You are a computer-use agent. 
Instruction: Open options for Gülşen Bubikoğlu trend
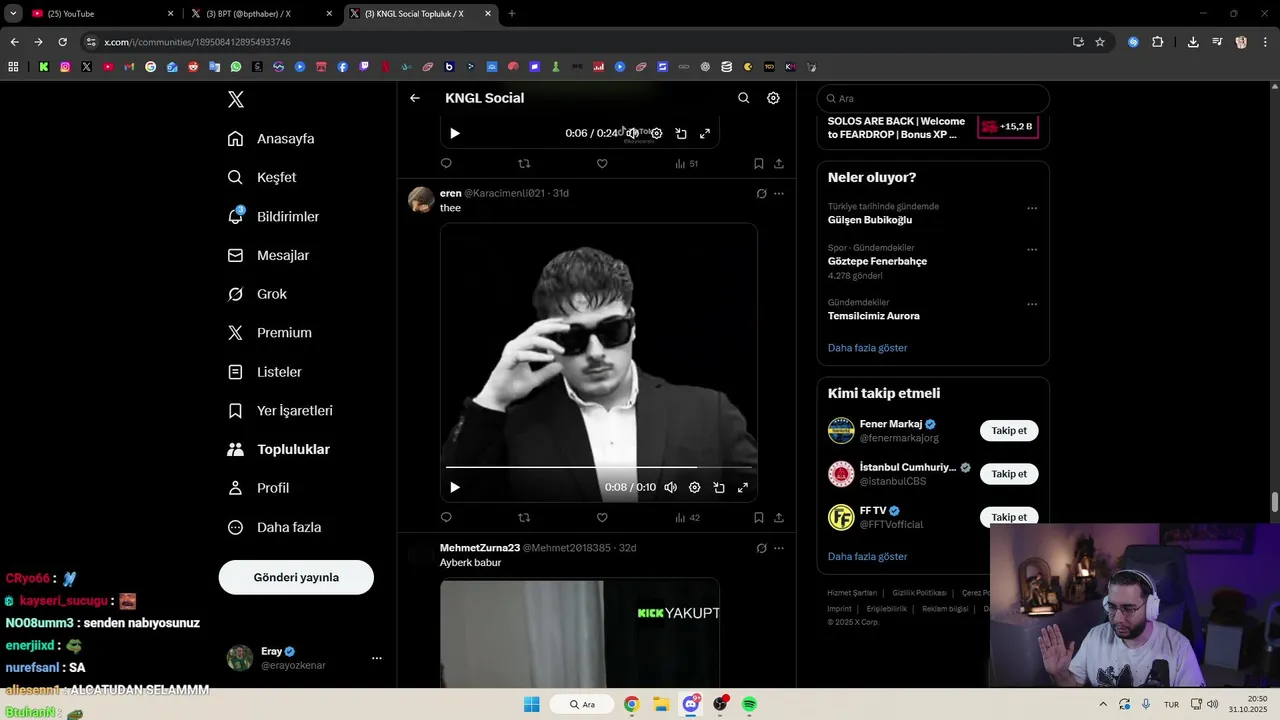point(1032,209)
